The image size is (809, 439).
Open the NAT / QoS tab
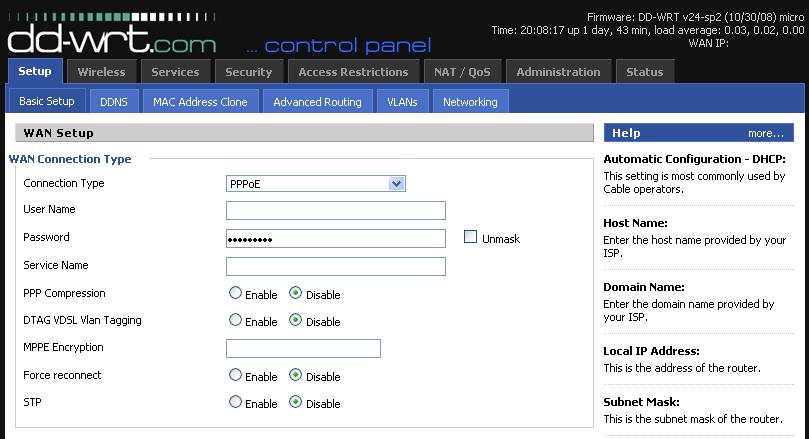tap(462, 72)
